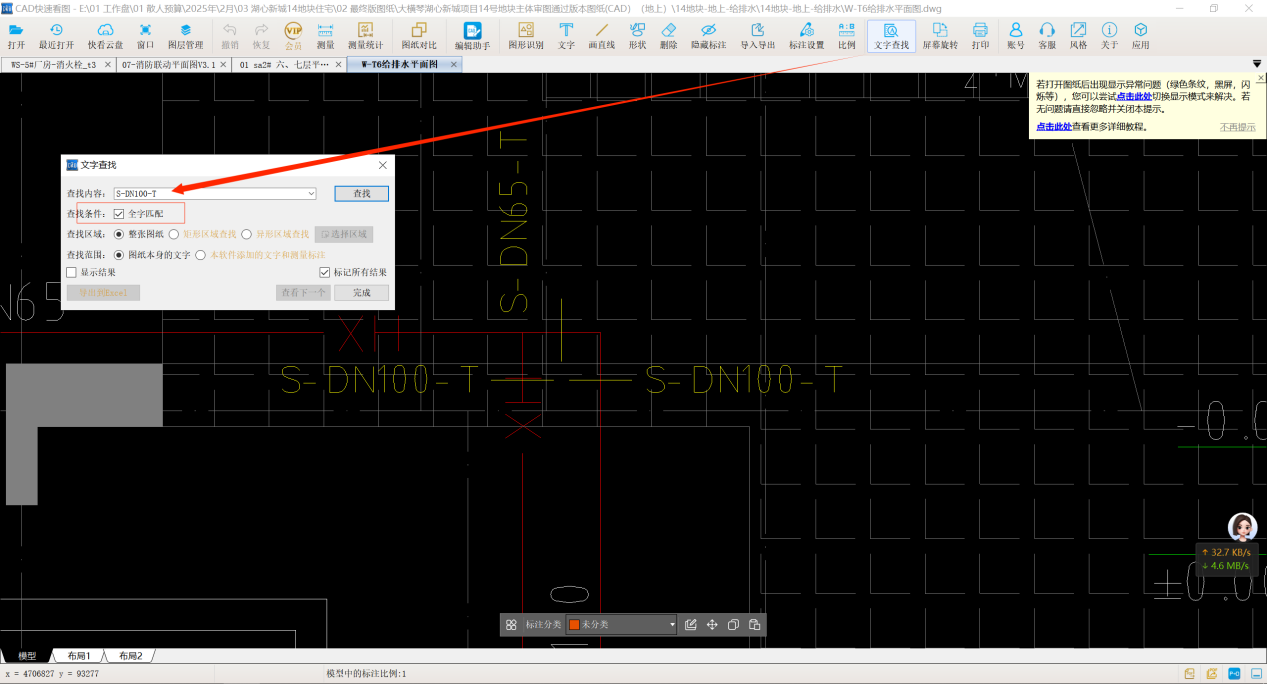Viewport: 1267px width, 684px height.
Task: Switch to 布局2 layout tab
Action: (x=130, y=656)
